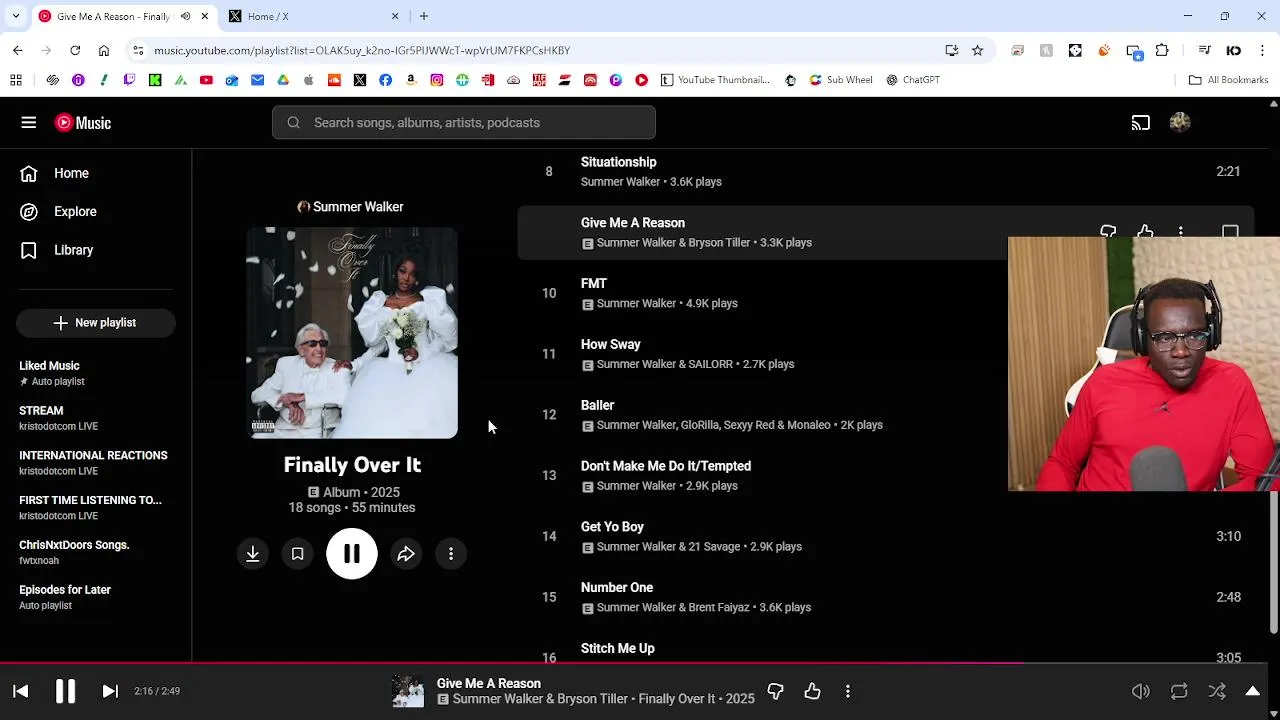Image resolution: width=1280 pixels, height=720 pixels.
Task: Open the Facebook bookmark icon
Action: 385,80
